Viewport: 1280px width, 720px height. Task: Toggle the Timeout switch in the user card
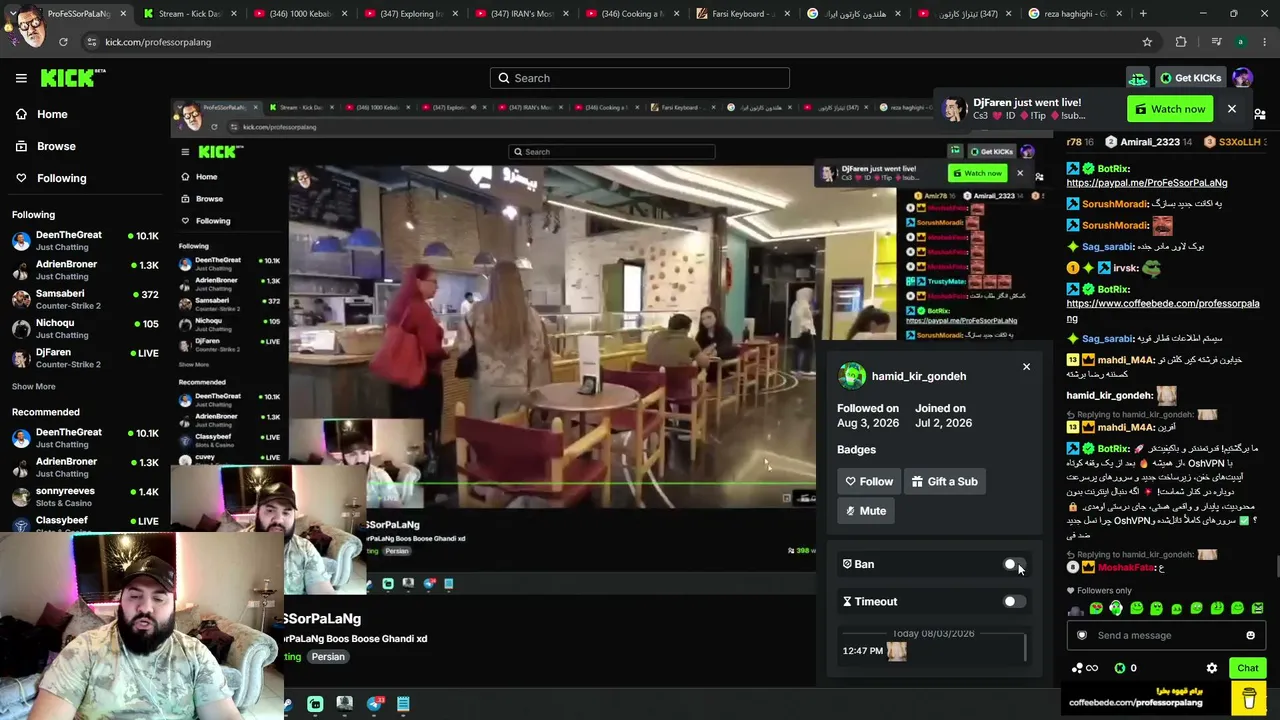pyautogui.click(x=1014, y=602)
